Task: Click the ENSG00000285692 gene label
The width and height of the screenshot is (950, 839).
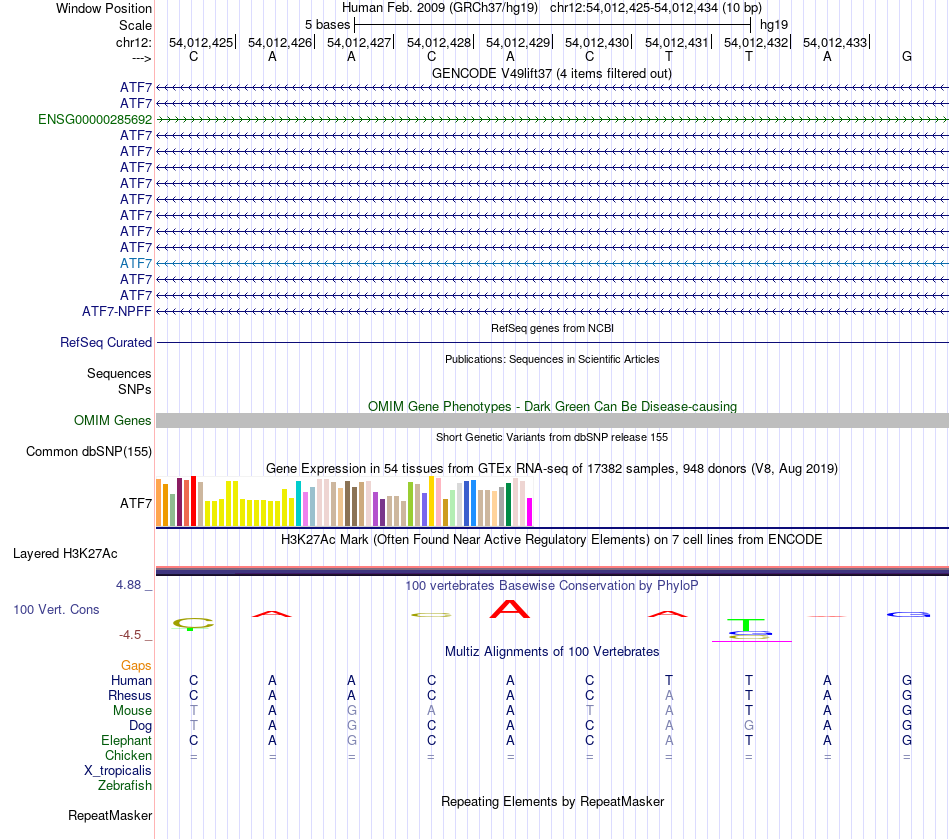Action: pos(95,119)
